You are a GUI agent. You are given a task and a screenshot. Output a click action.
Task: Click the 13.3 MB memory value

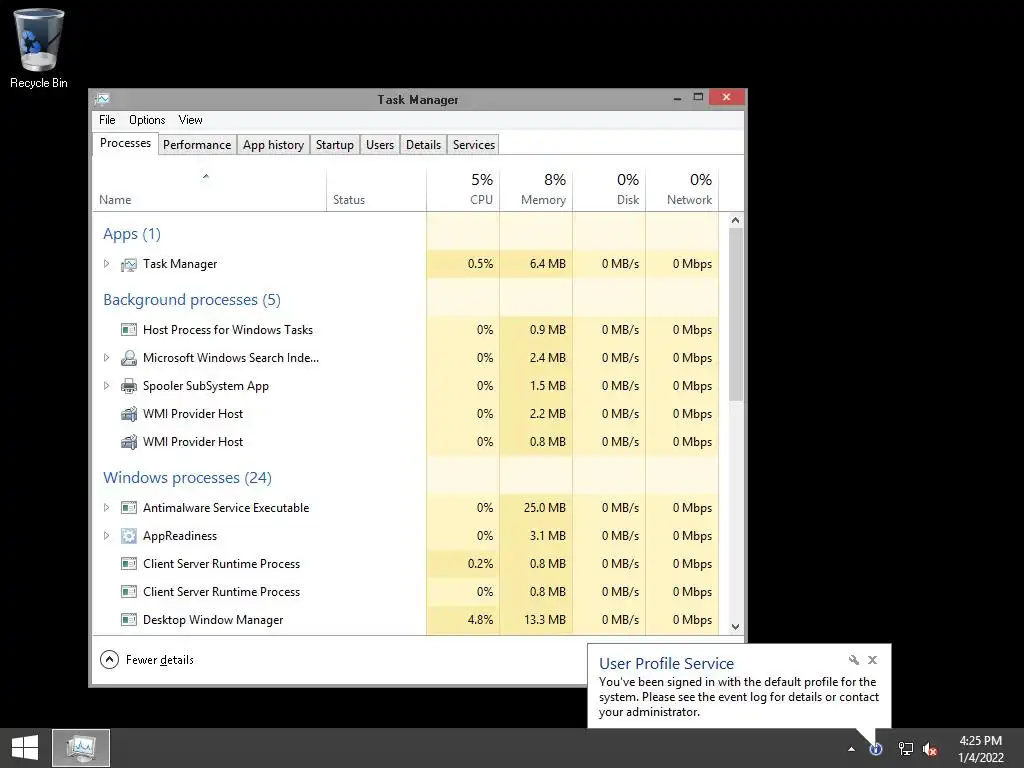click(x=545, y=620)
